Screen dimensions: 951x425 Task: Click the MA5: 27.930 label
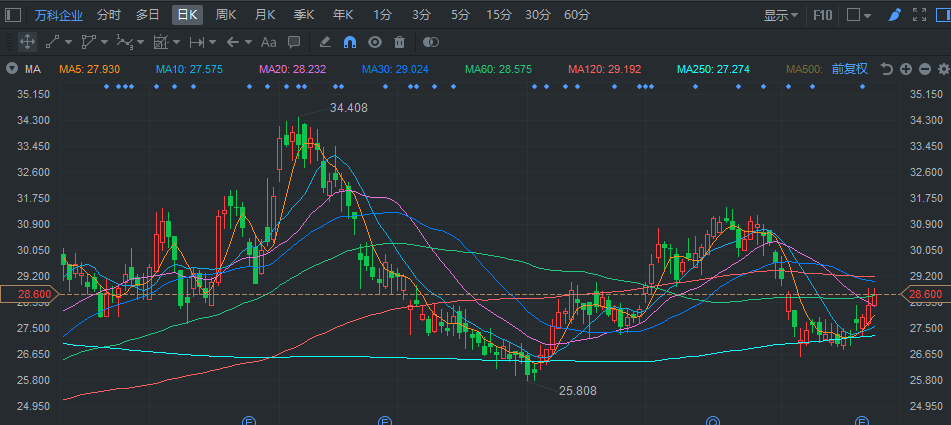[90, 69]
